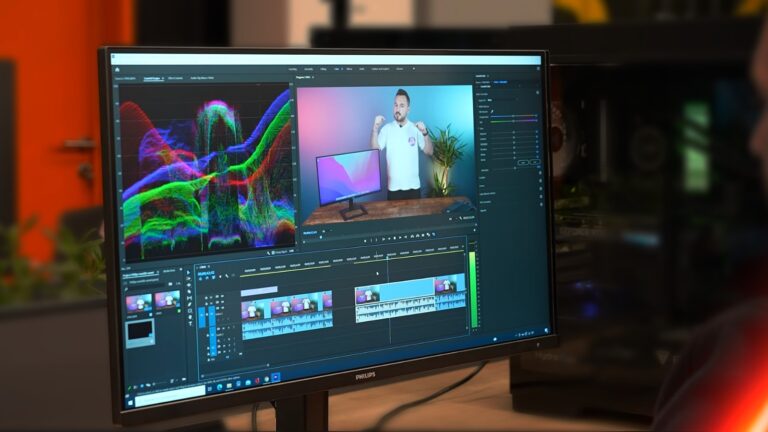
Task: Open the Windows Start button
Action: 130,403
